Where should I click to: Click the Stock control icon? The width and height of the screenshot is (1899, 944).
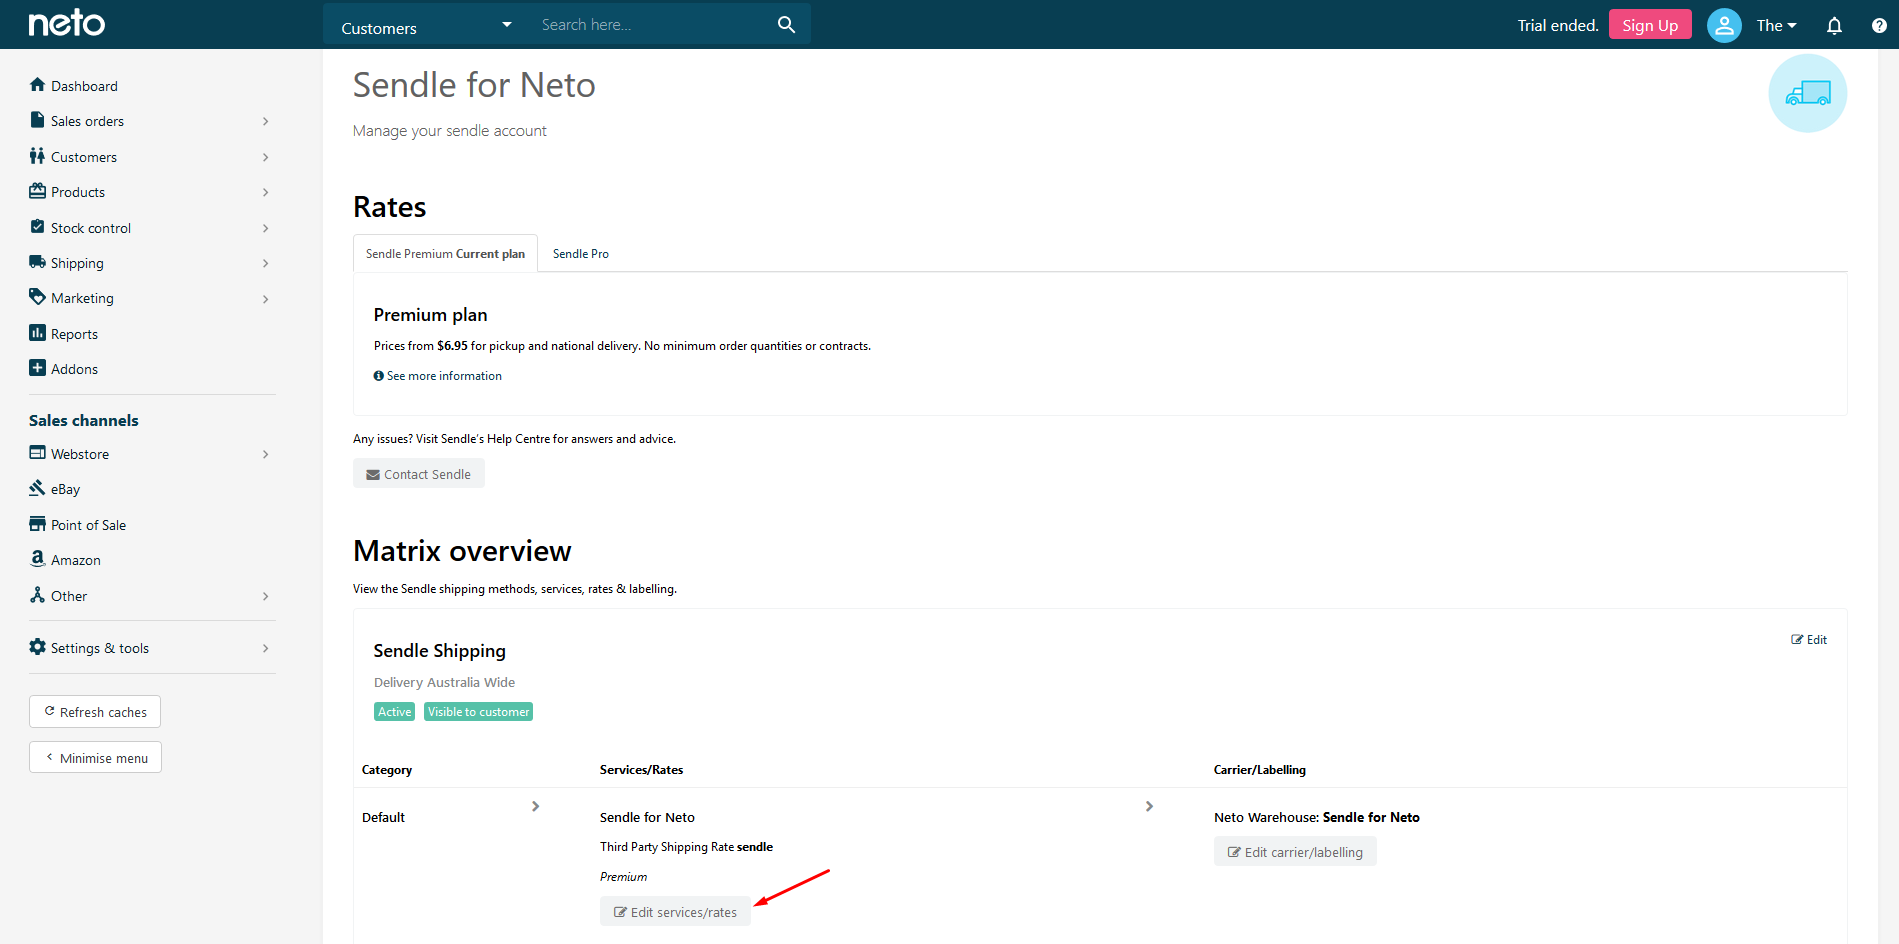38,227
